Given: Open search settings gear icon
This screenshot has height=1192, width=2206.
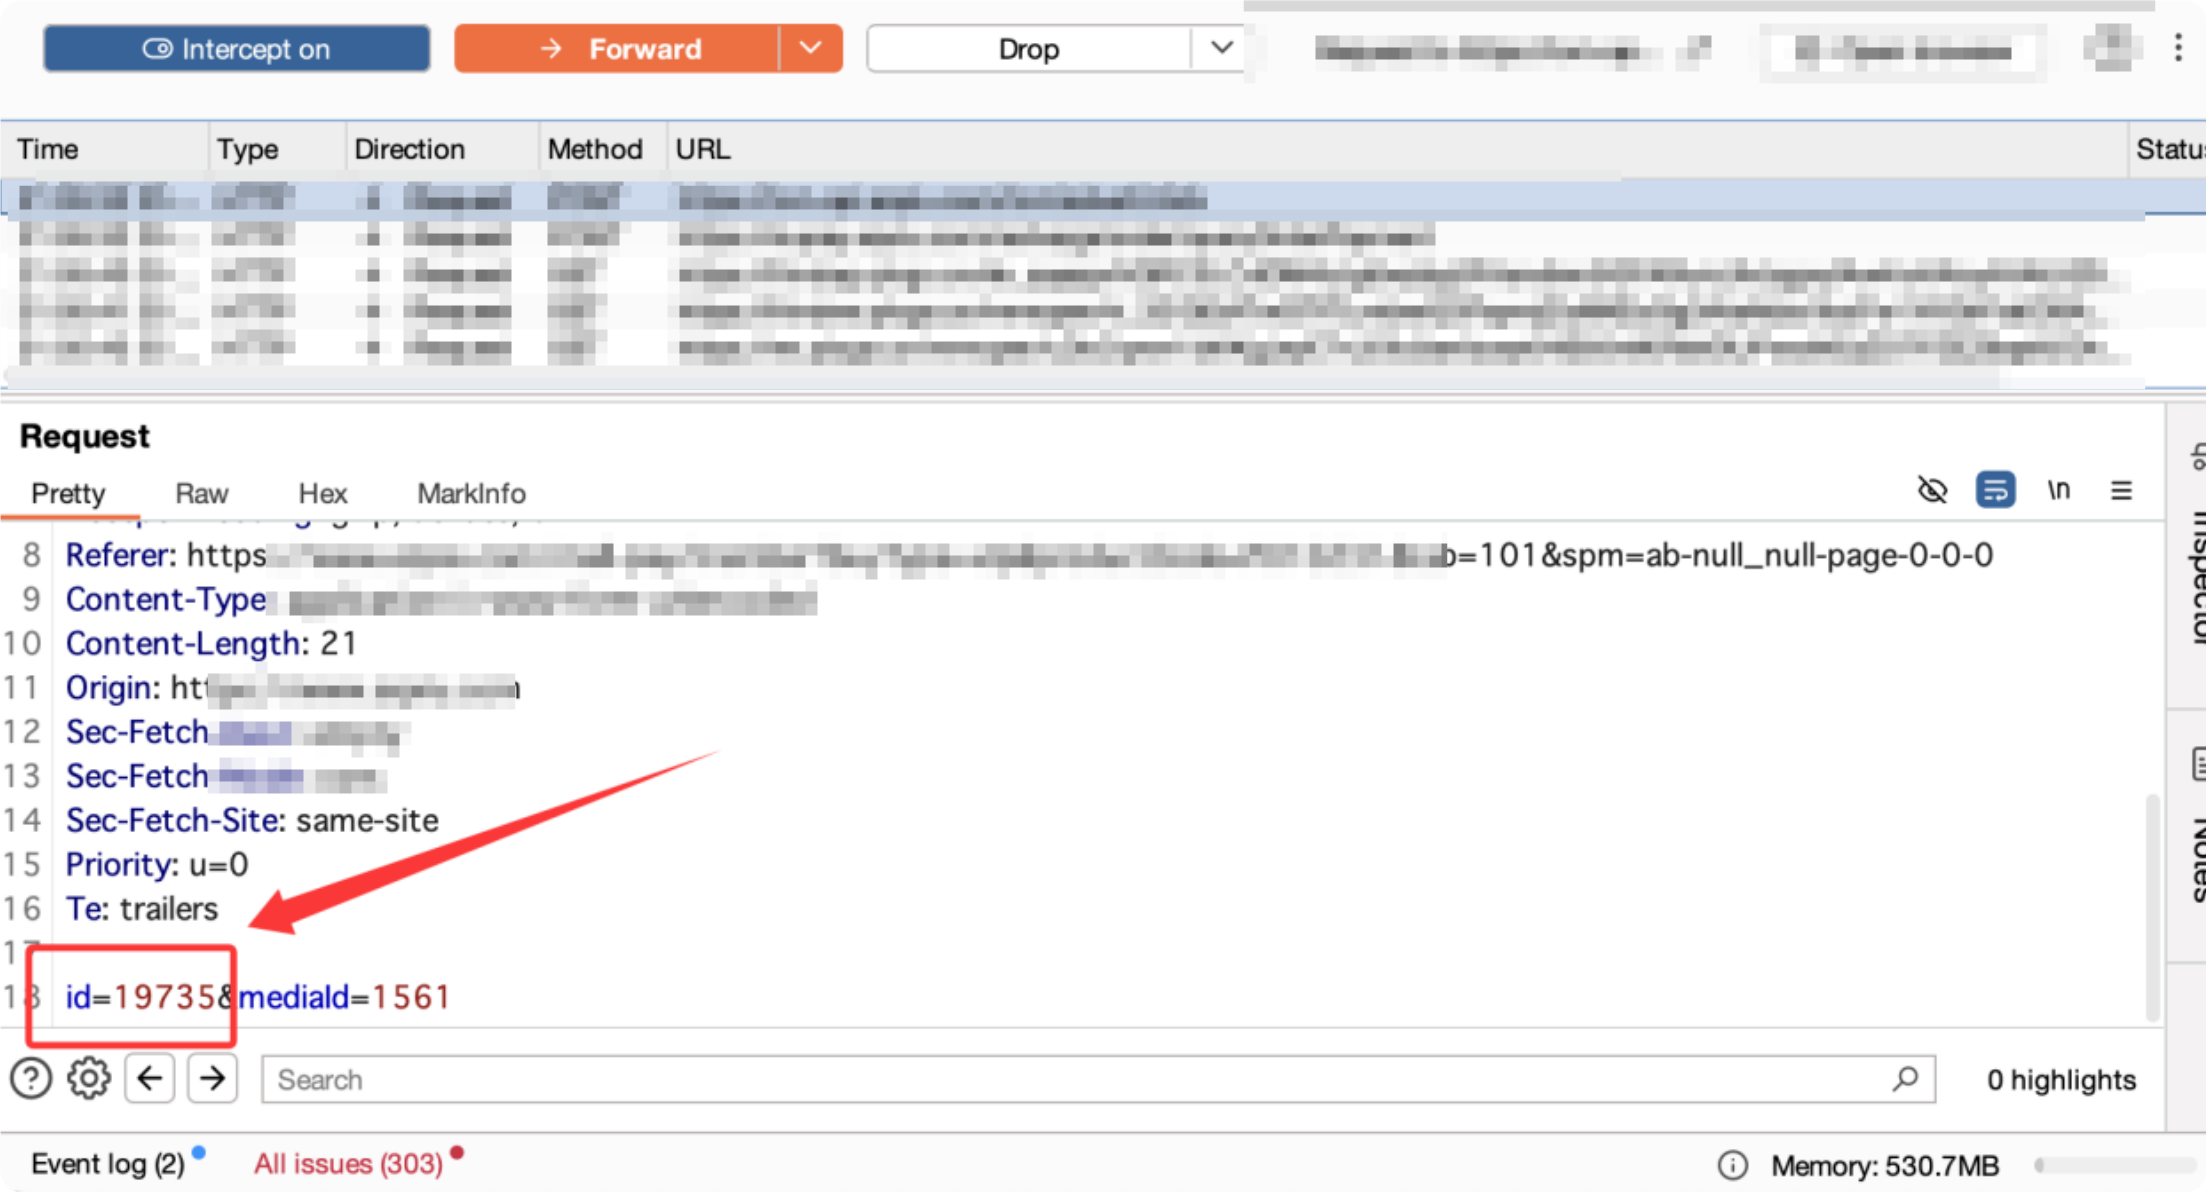Looking at the screenshot, I should [x=89, y=1079].
